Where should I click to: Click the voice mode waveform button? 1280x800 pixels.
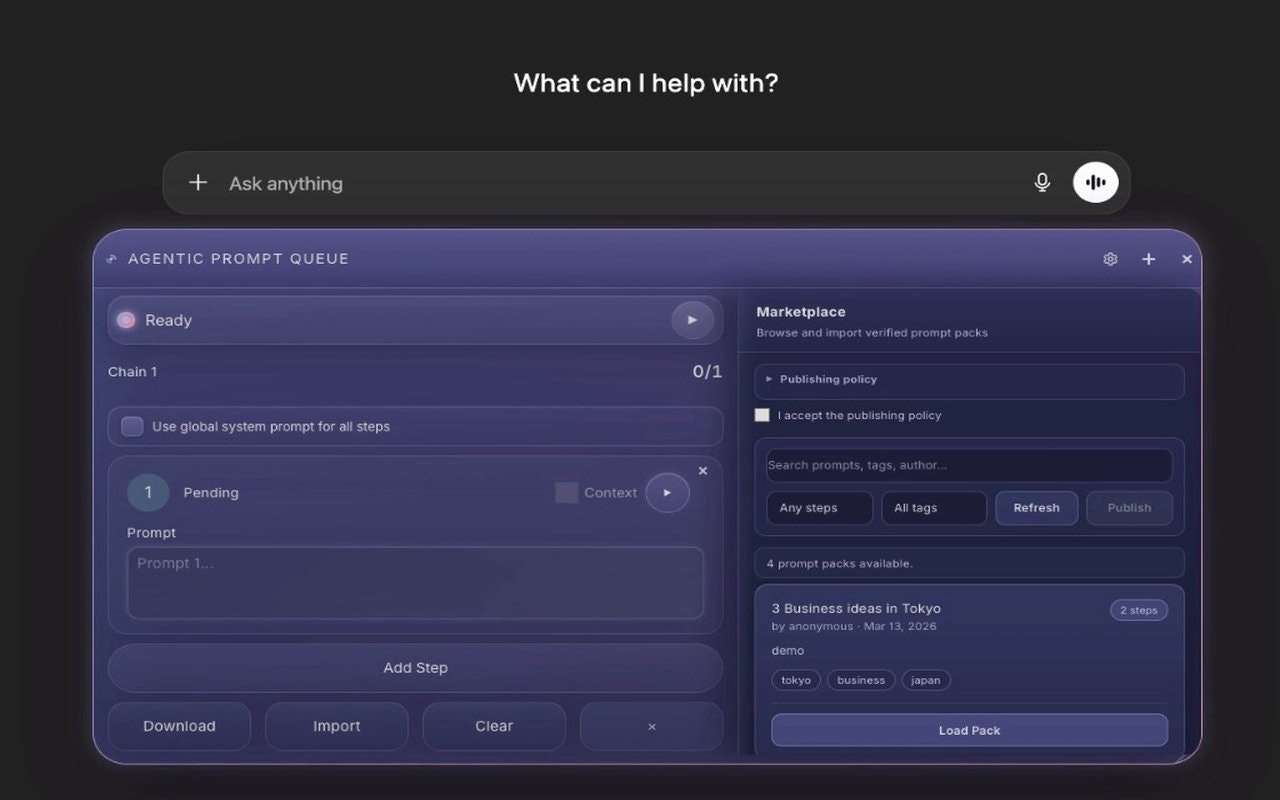pyautogui.click(x=1095, y=183)
